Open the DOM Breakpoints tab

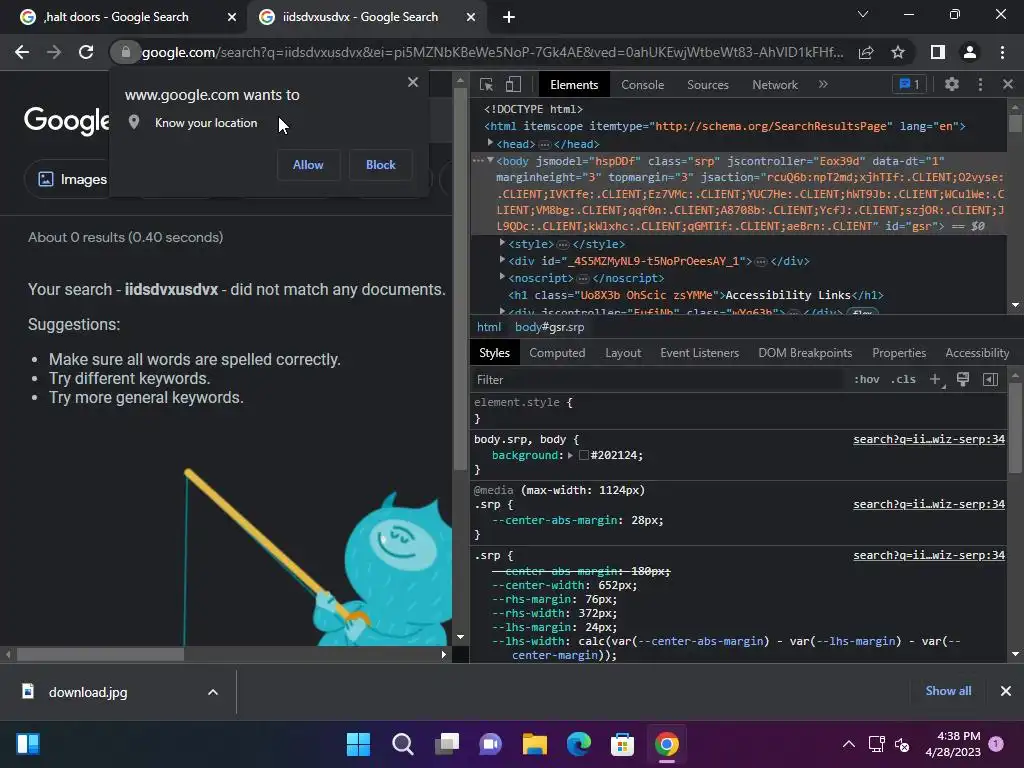[805, 353]
